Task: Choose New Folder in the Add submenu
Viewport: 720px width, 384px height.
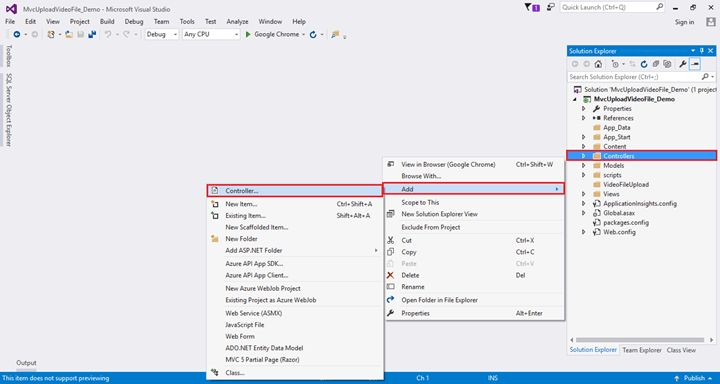Action: (294, 239)
